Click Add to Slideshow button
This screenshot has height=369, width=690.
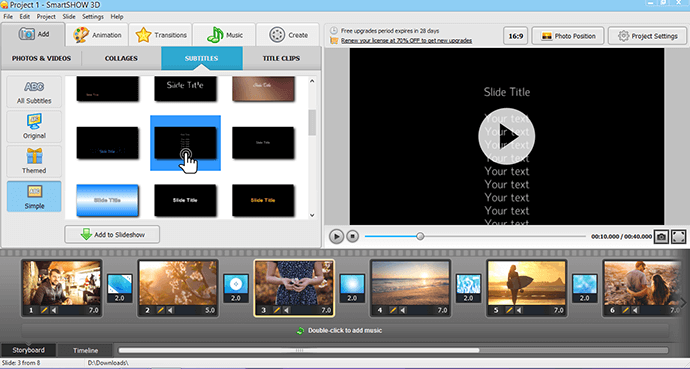coord(112,234)
